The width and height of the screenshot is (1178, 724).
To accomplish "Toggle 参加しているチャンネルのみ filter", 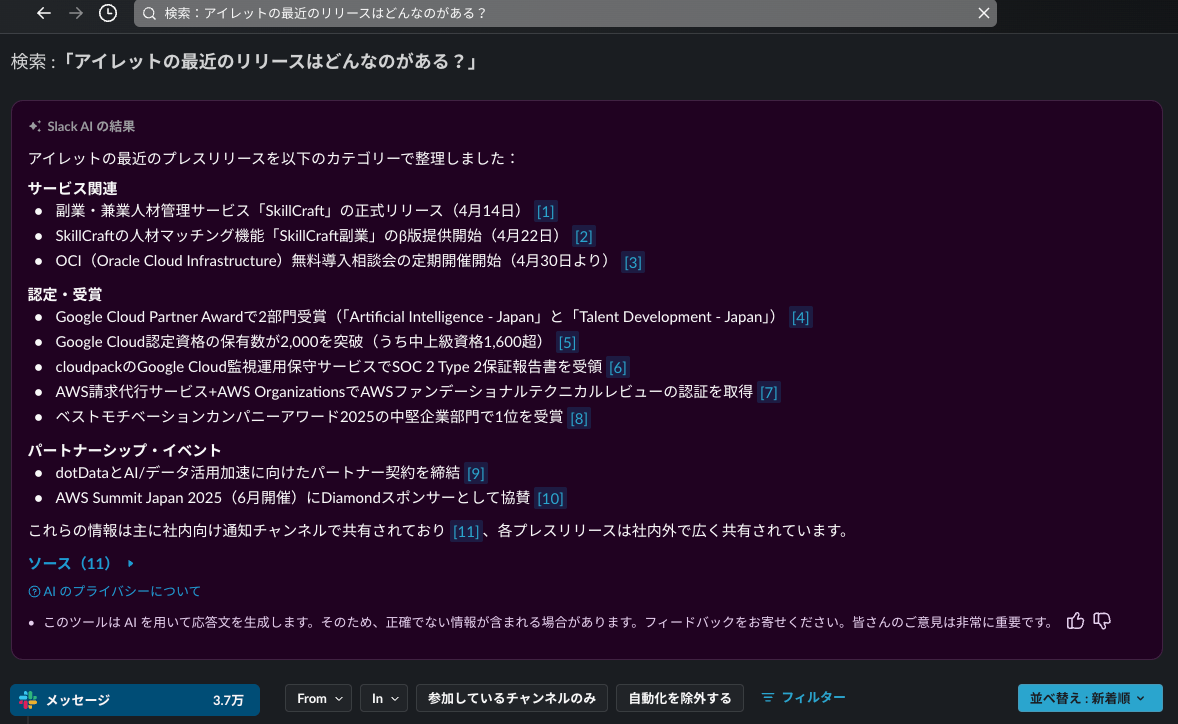I will click(512, 698).
